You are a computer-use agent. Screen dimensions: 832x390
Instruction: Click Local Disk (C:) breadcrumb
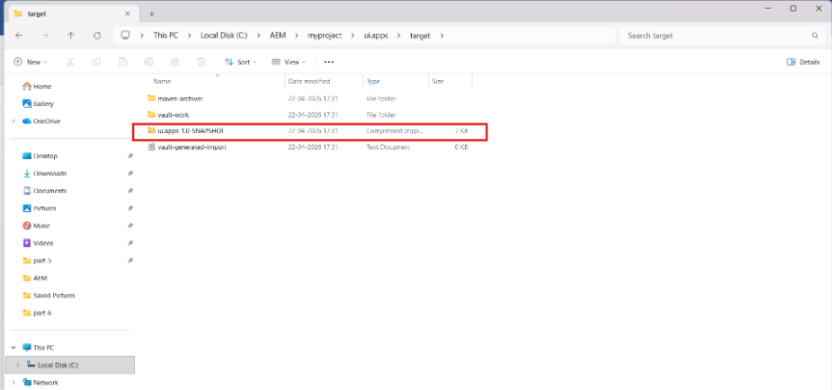click(224, 36)
